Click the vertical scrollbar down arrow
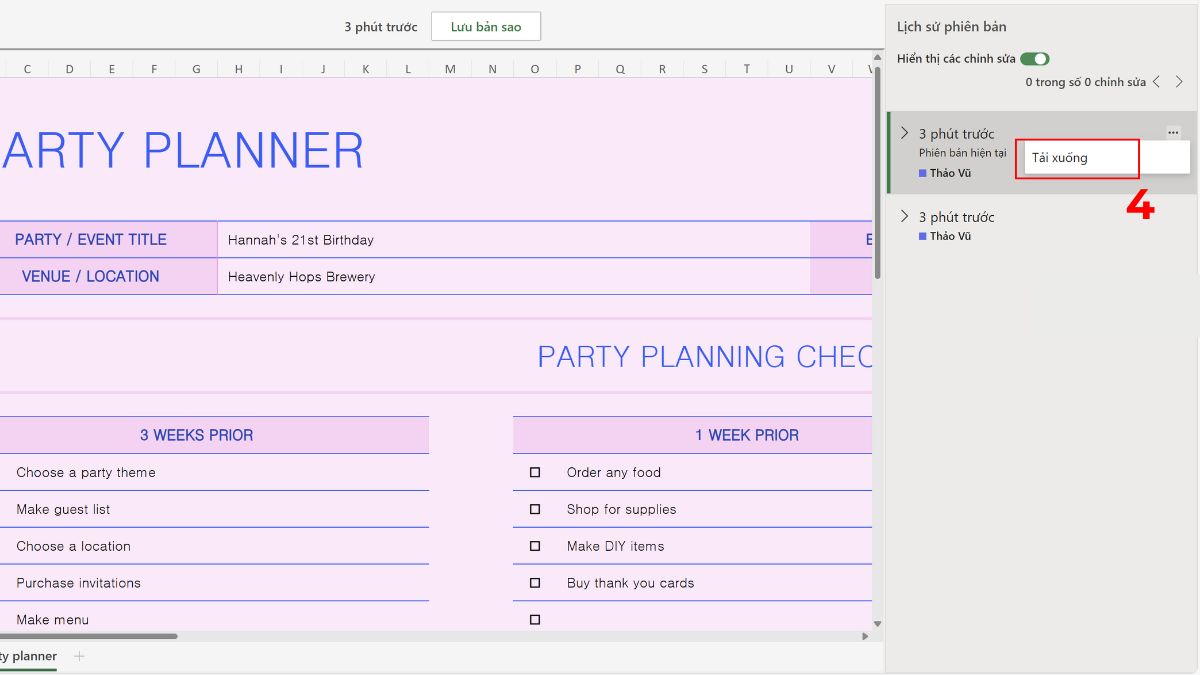This screenshot has height=675, width=1200. click(x=877, y=624)
